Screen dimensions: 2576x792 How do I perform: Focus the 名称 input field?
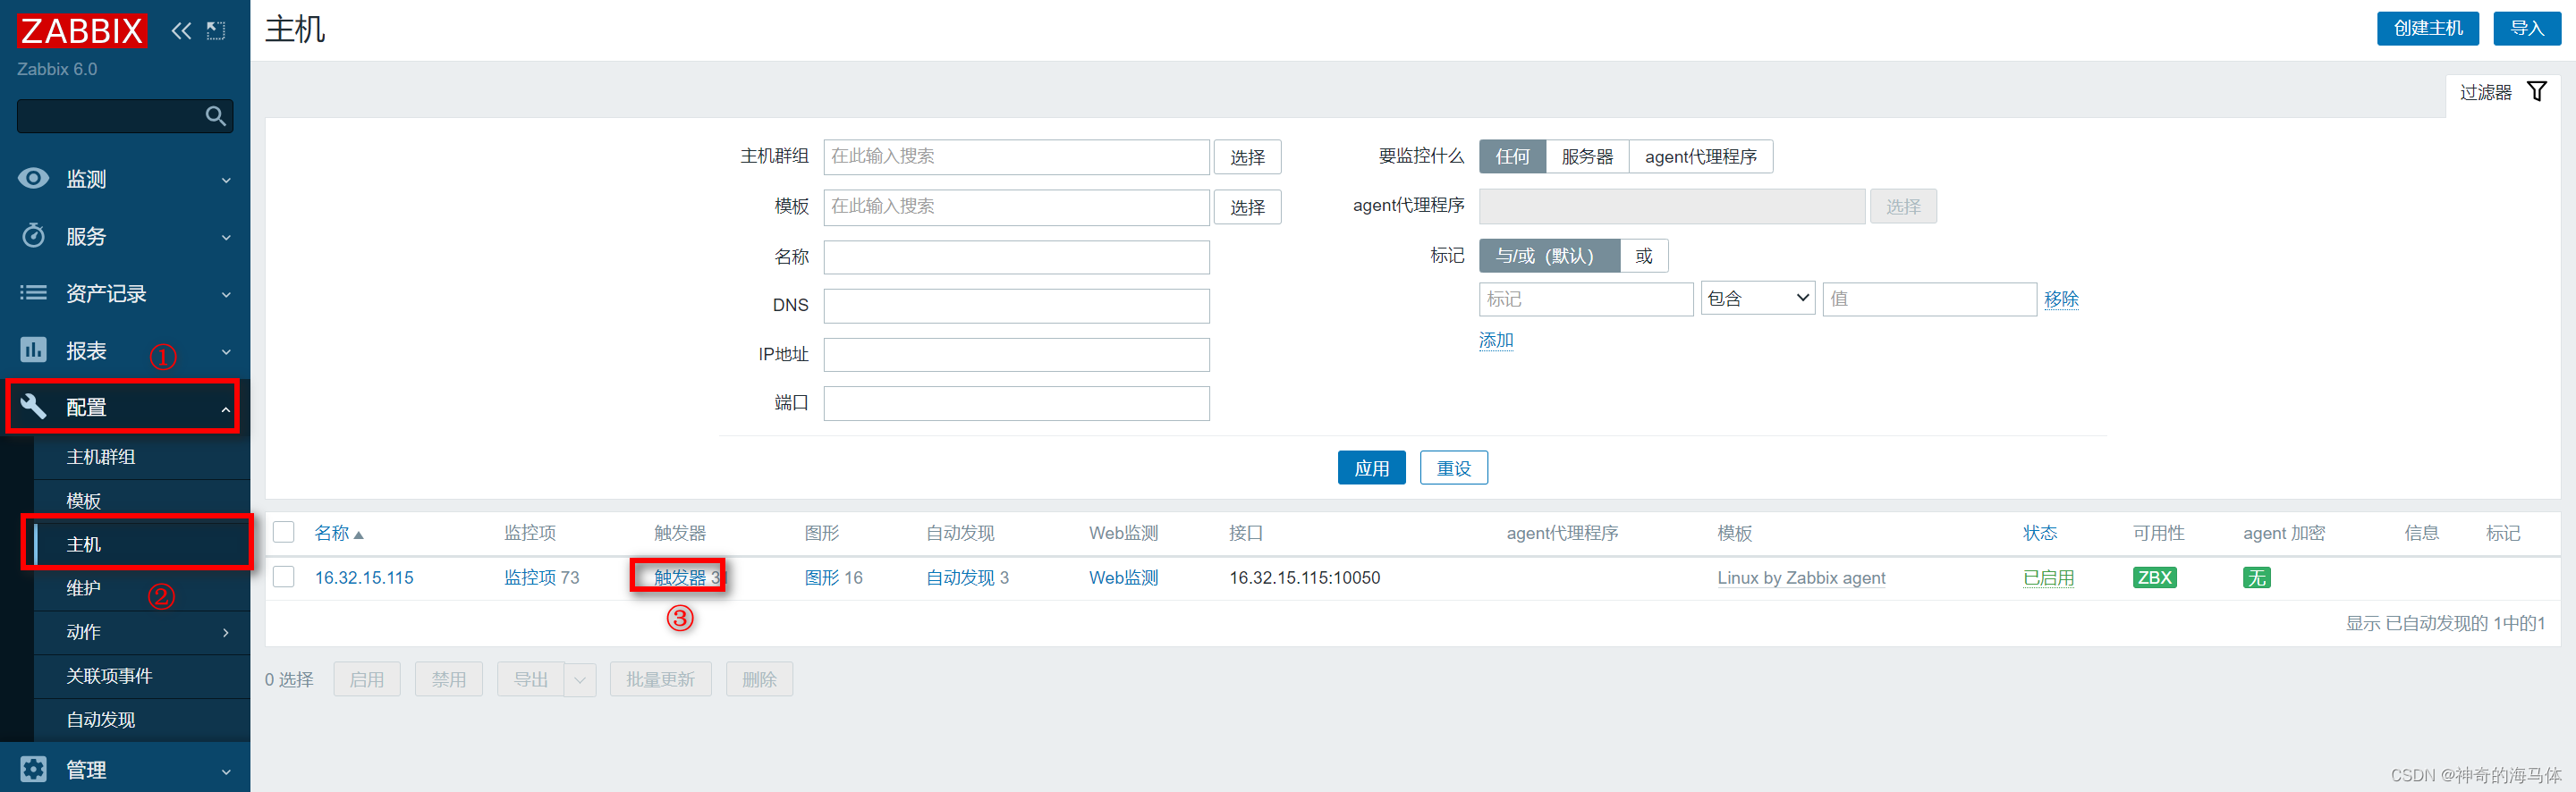1016,257
